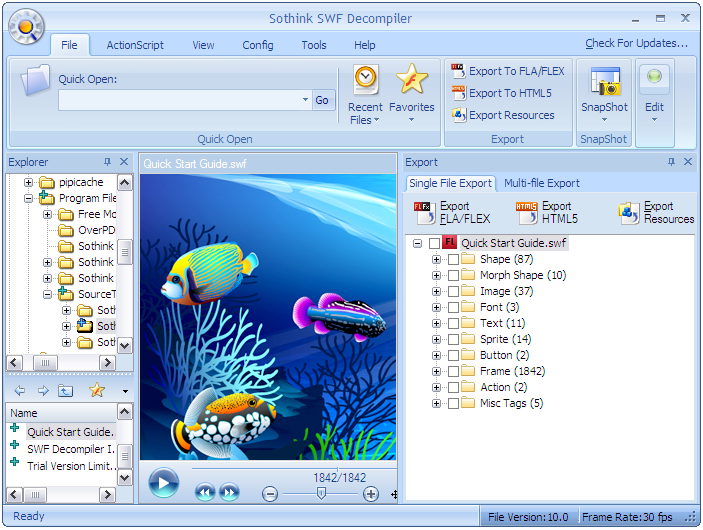Click the Quick Open folder icon
This screenshot has height=530, width=703.
35,80
